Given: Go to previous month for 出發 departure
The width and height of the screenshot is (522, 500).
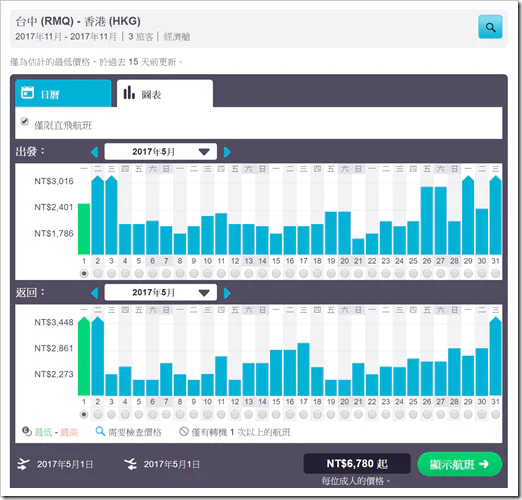Looking at the screenshot, I should 94,152.
